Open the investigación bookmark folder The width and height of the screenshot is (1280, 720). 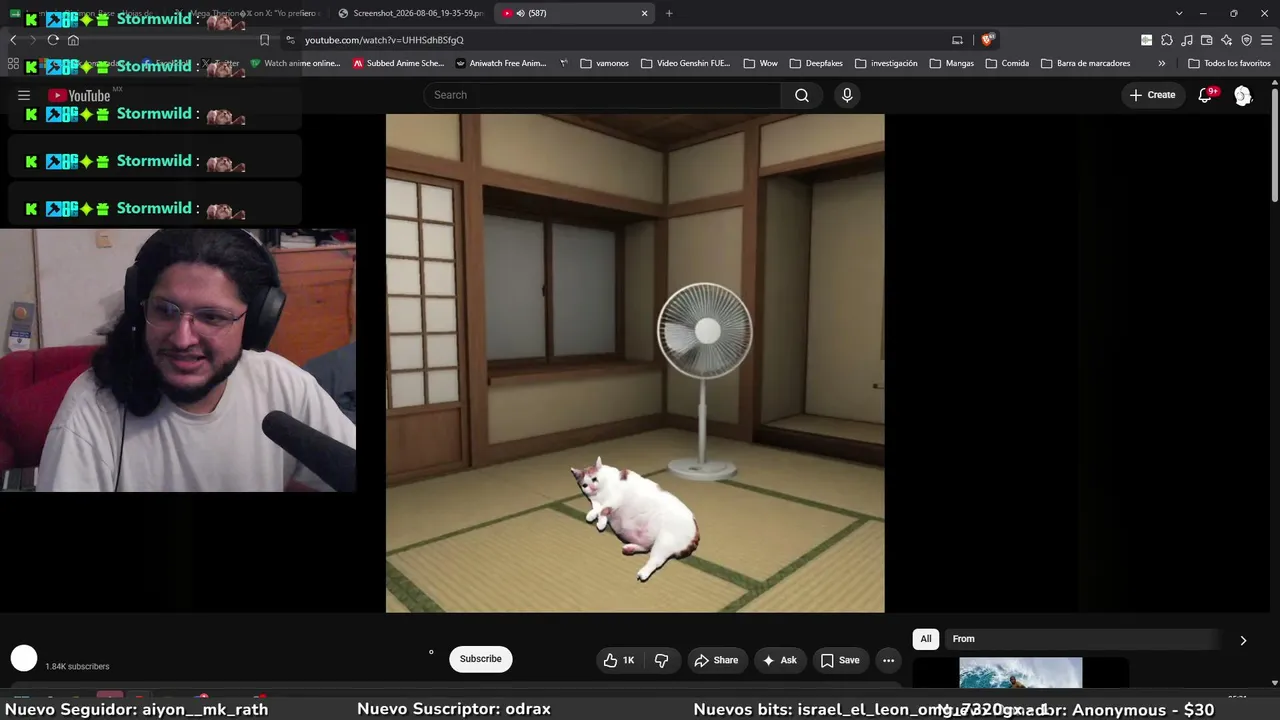pos(886,63)
